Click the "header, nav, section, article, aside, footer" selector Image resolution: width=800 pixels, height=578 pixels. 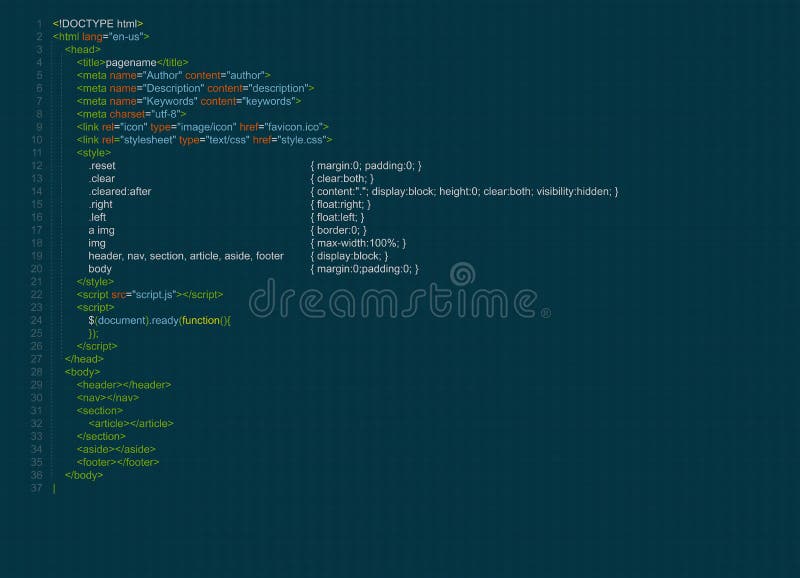(186, 256)
